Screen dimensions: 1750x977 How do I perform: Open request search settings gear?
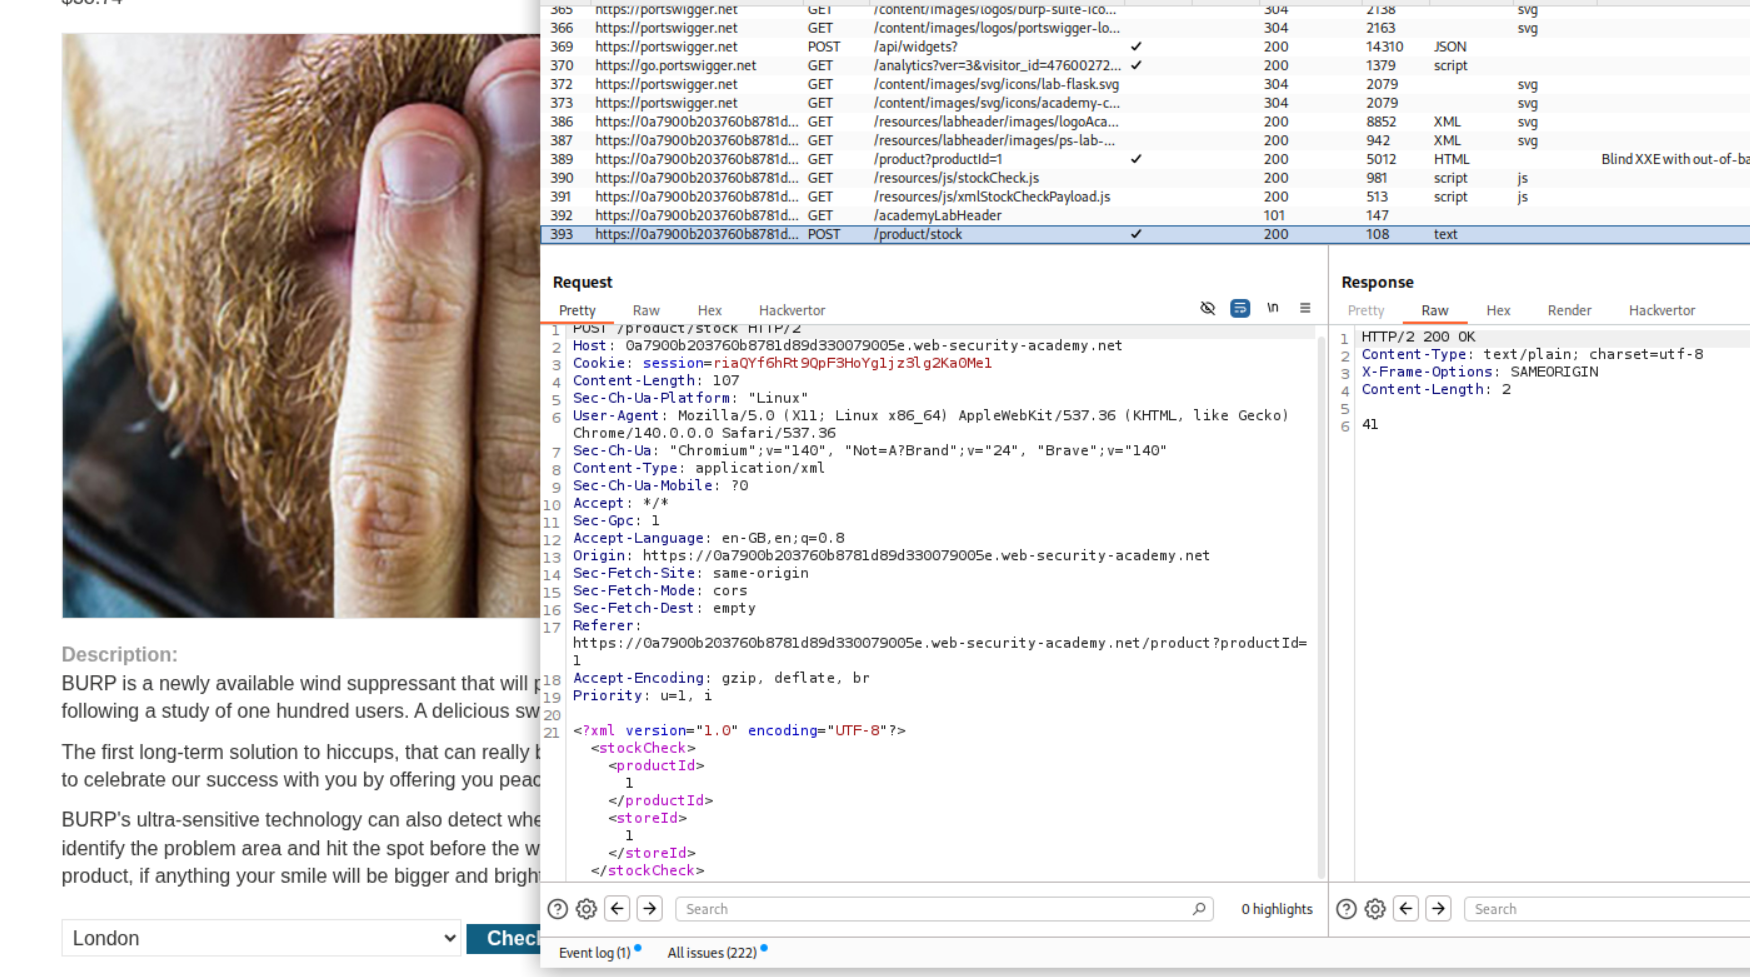[587, 909]
